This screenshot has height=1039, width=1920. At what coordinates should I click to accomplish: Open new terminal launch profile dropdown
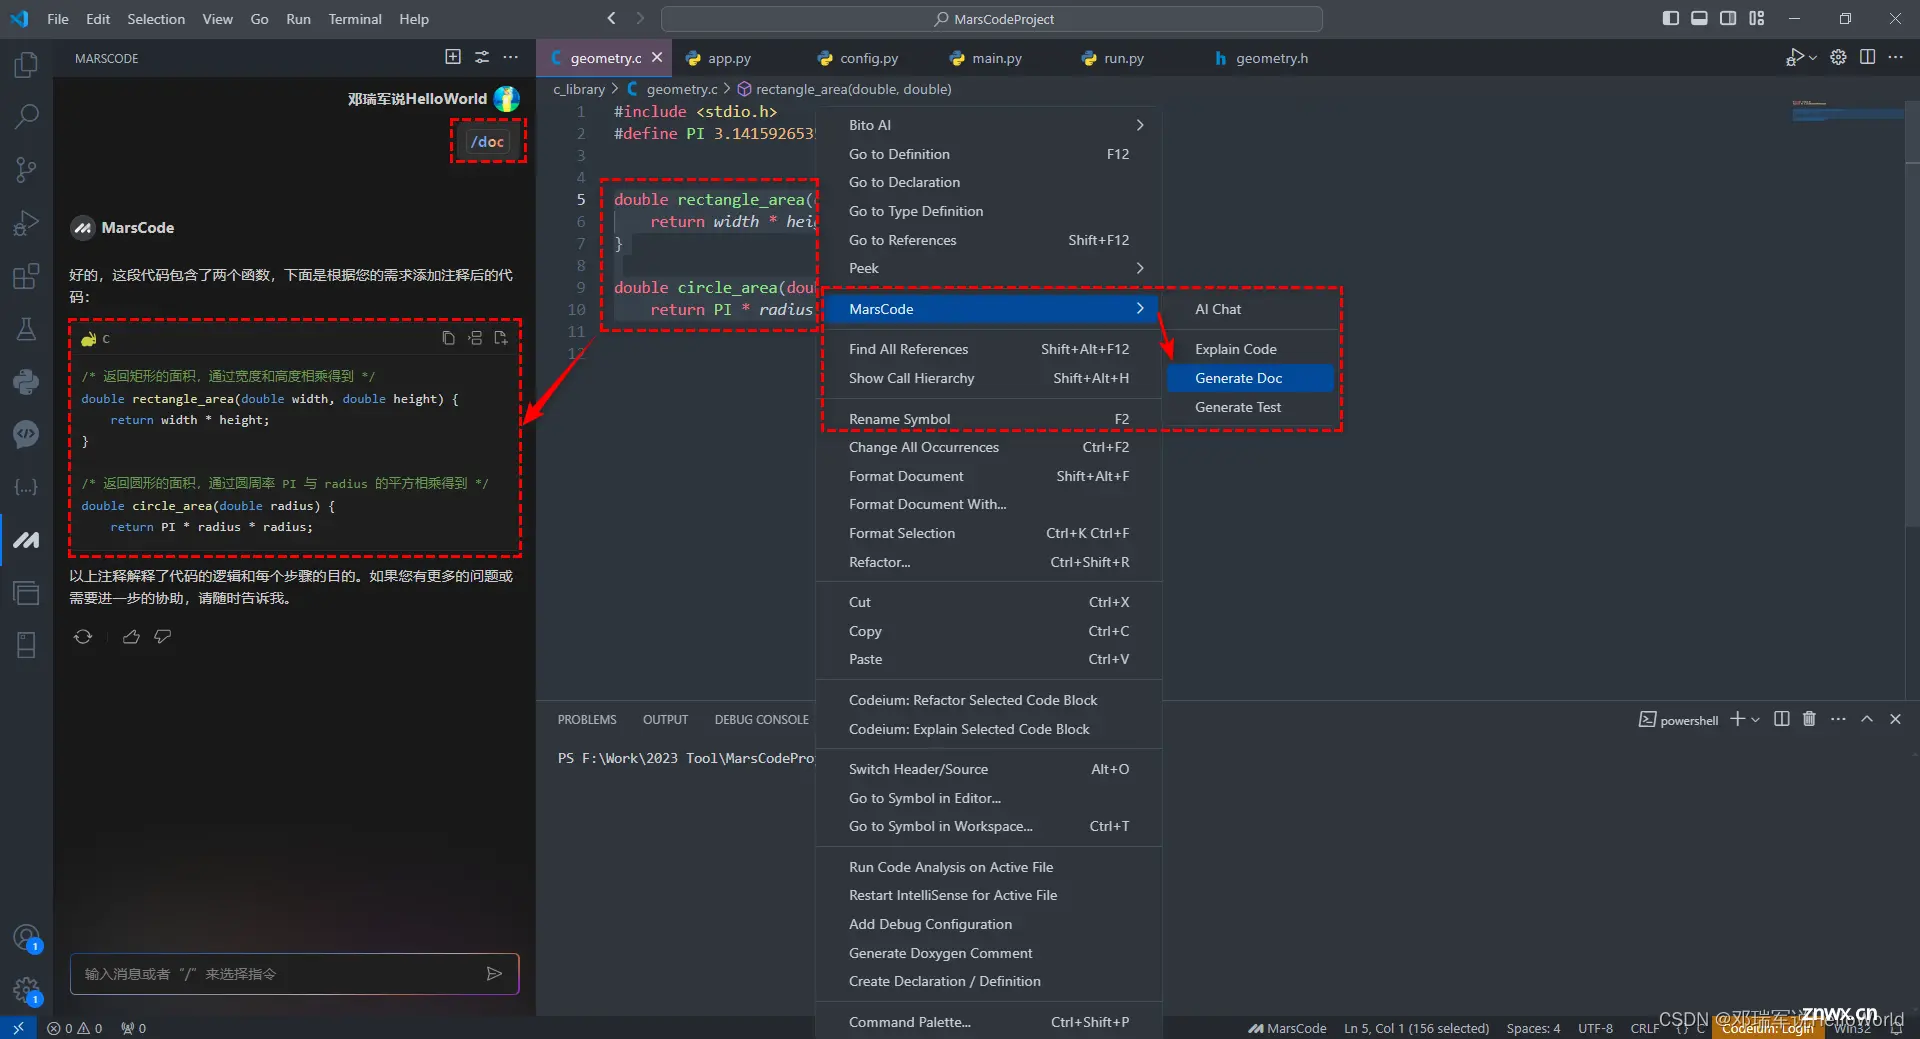click(x=1755, y=720)
